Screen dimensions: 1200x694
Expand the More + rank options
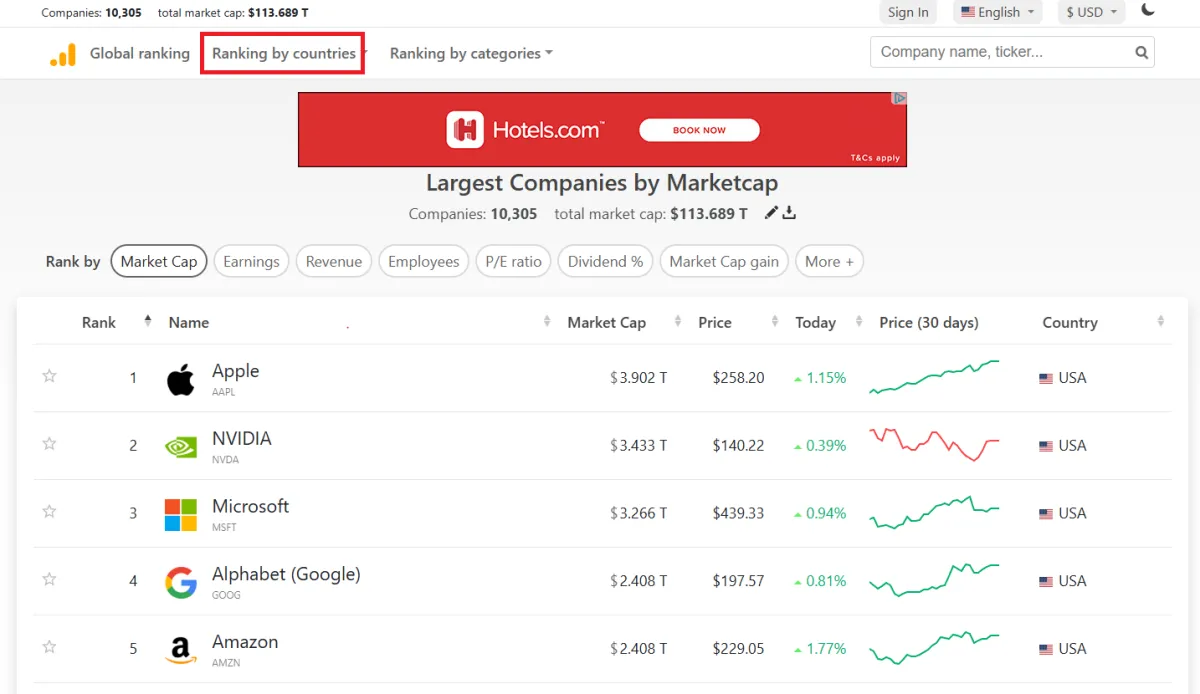click(x=829, y=261)
